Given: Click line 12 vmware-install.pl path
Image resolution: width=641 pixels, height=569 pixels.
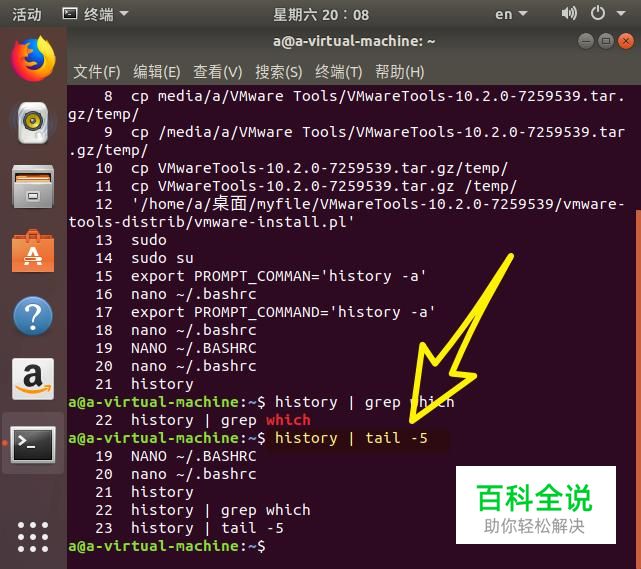Looking at the screenshot, I should click(347, 213).
